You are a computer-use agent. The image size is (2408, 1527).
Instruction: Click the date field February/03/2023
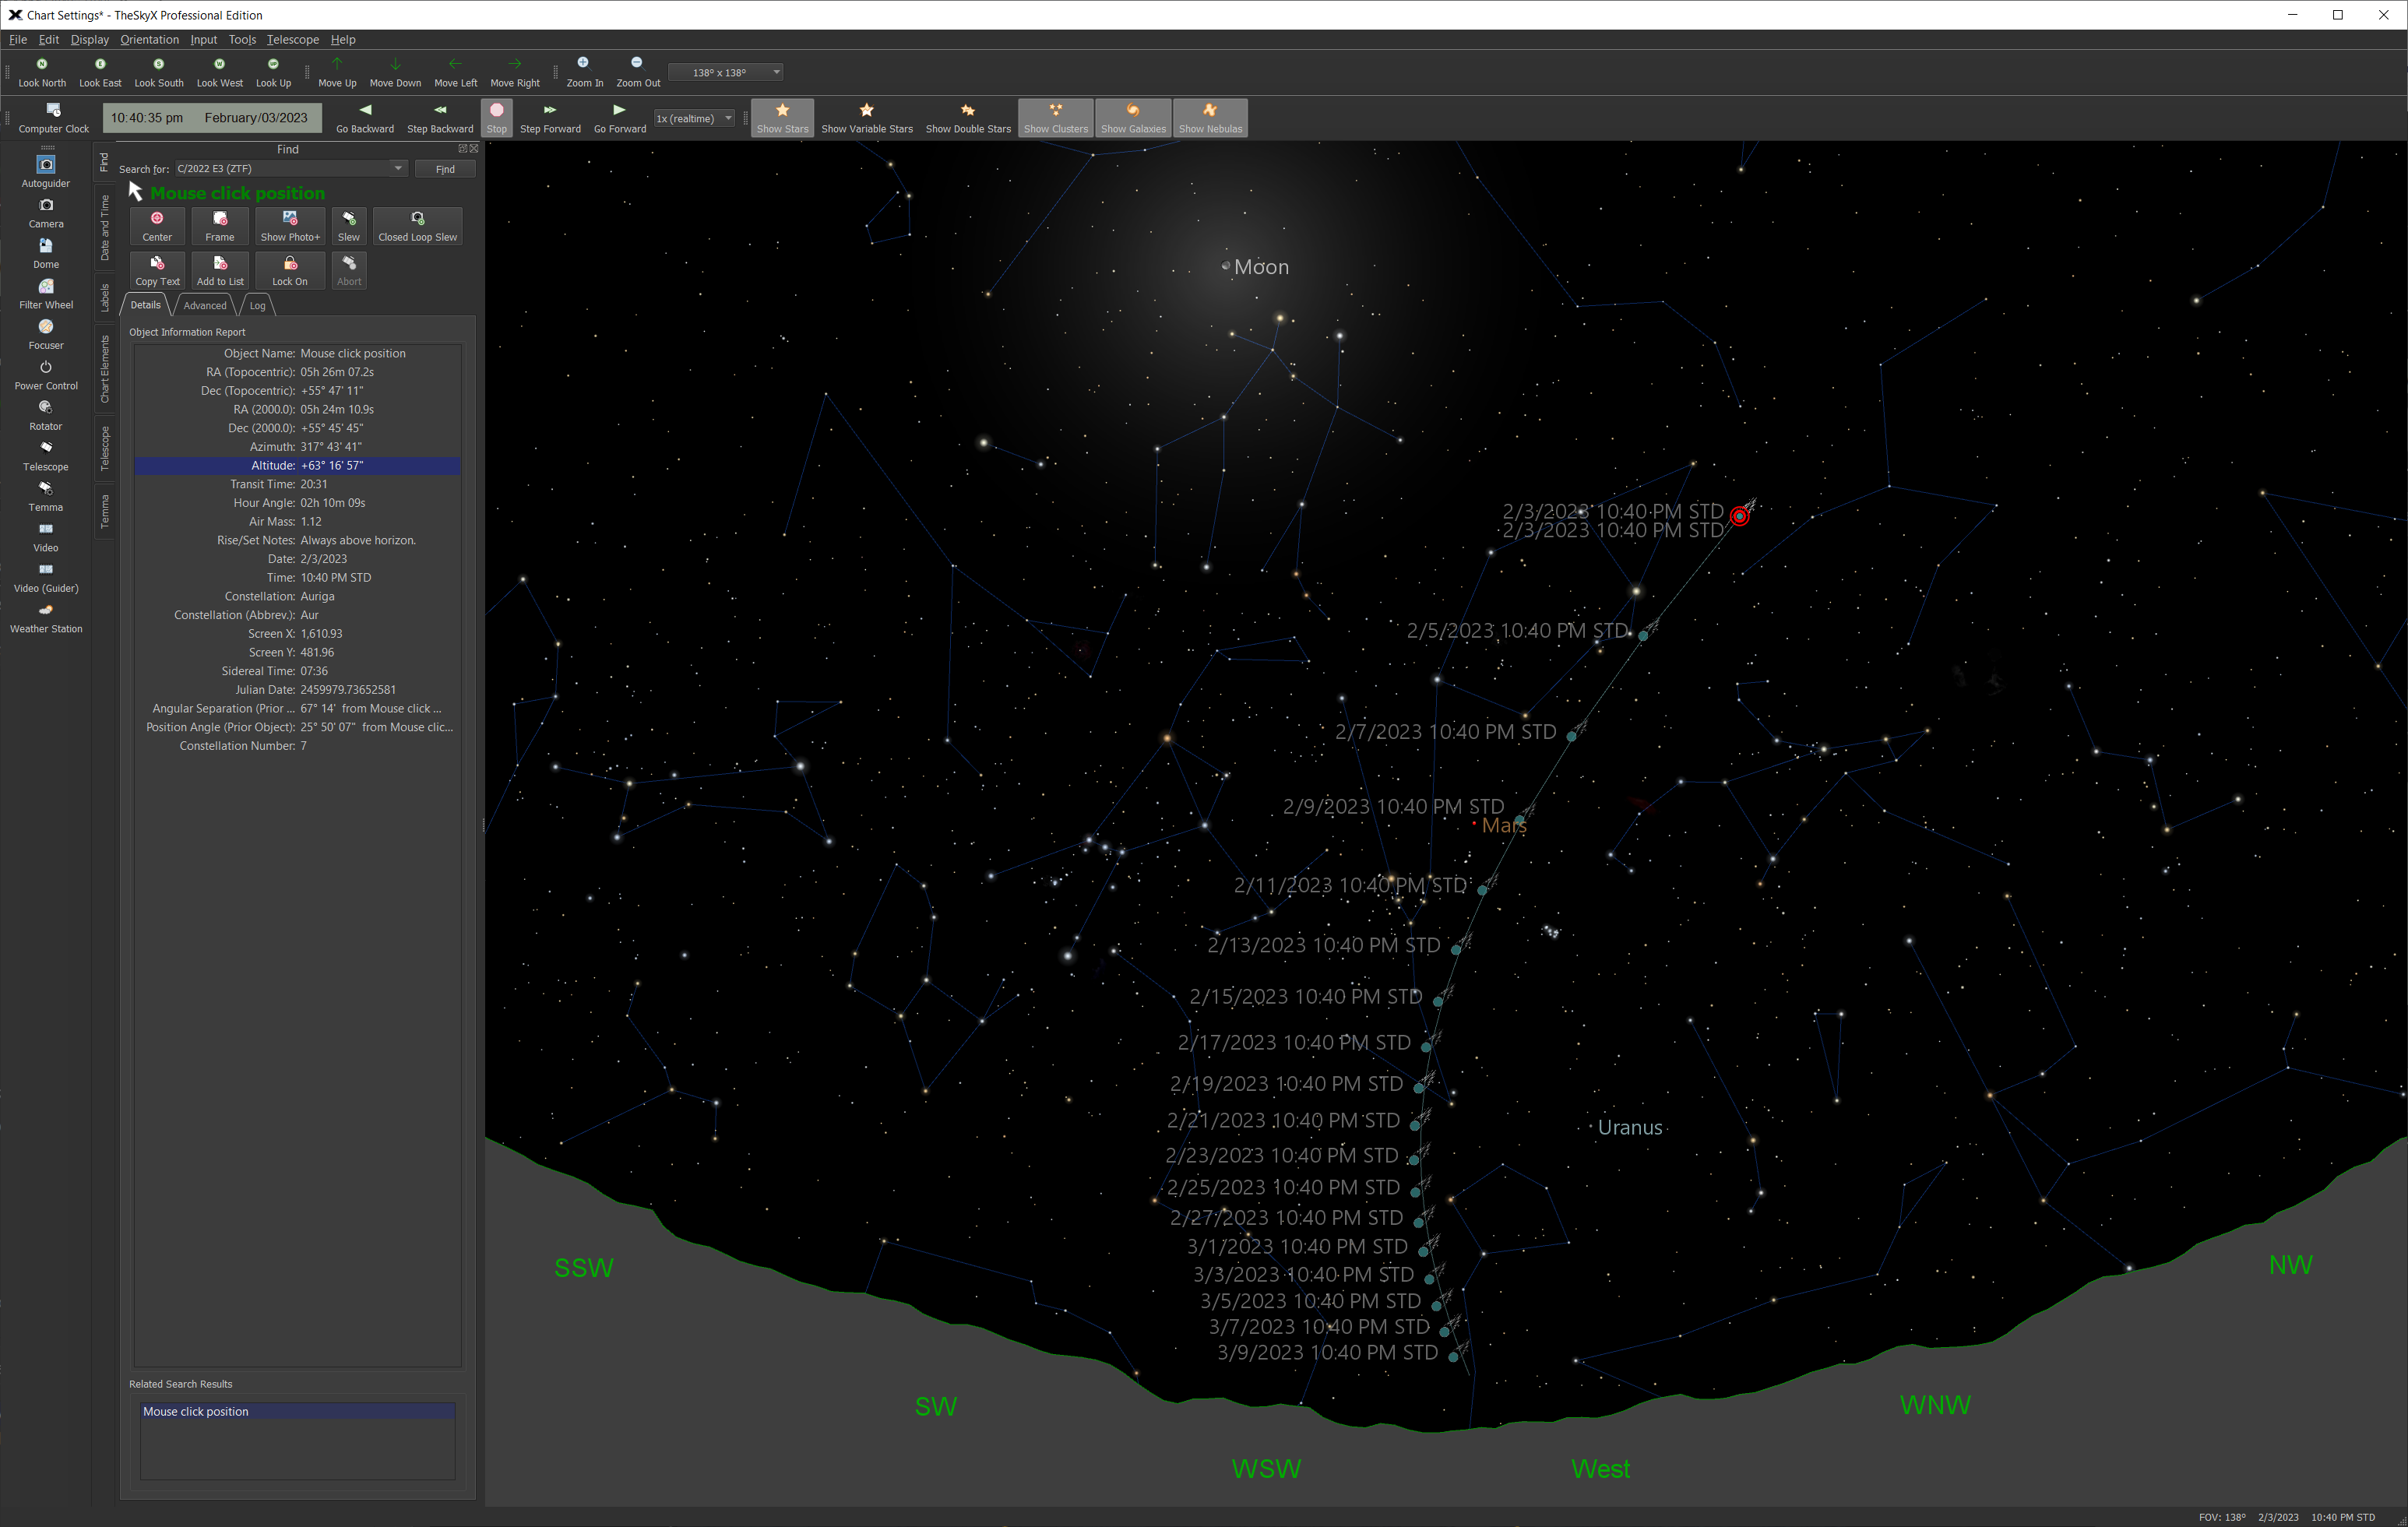point(256,118)
